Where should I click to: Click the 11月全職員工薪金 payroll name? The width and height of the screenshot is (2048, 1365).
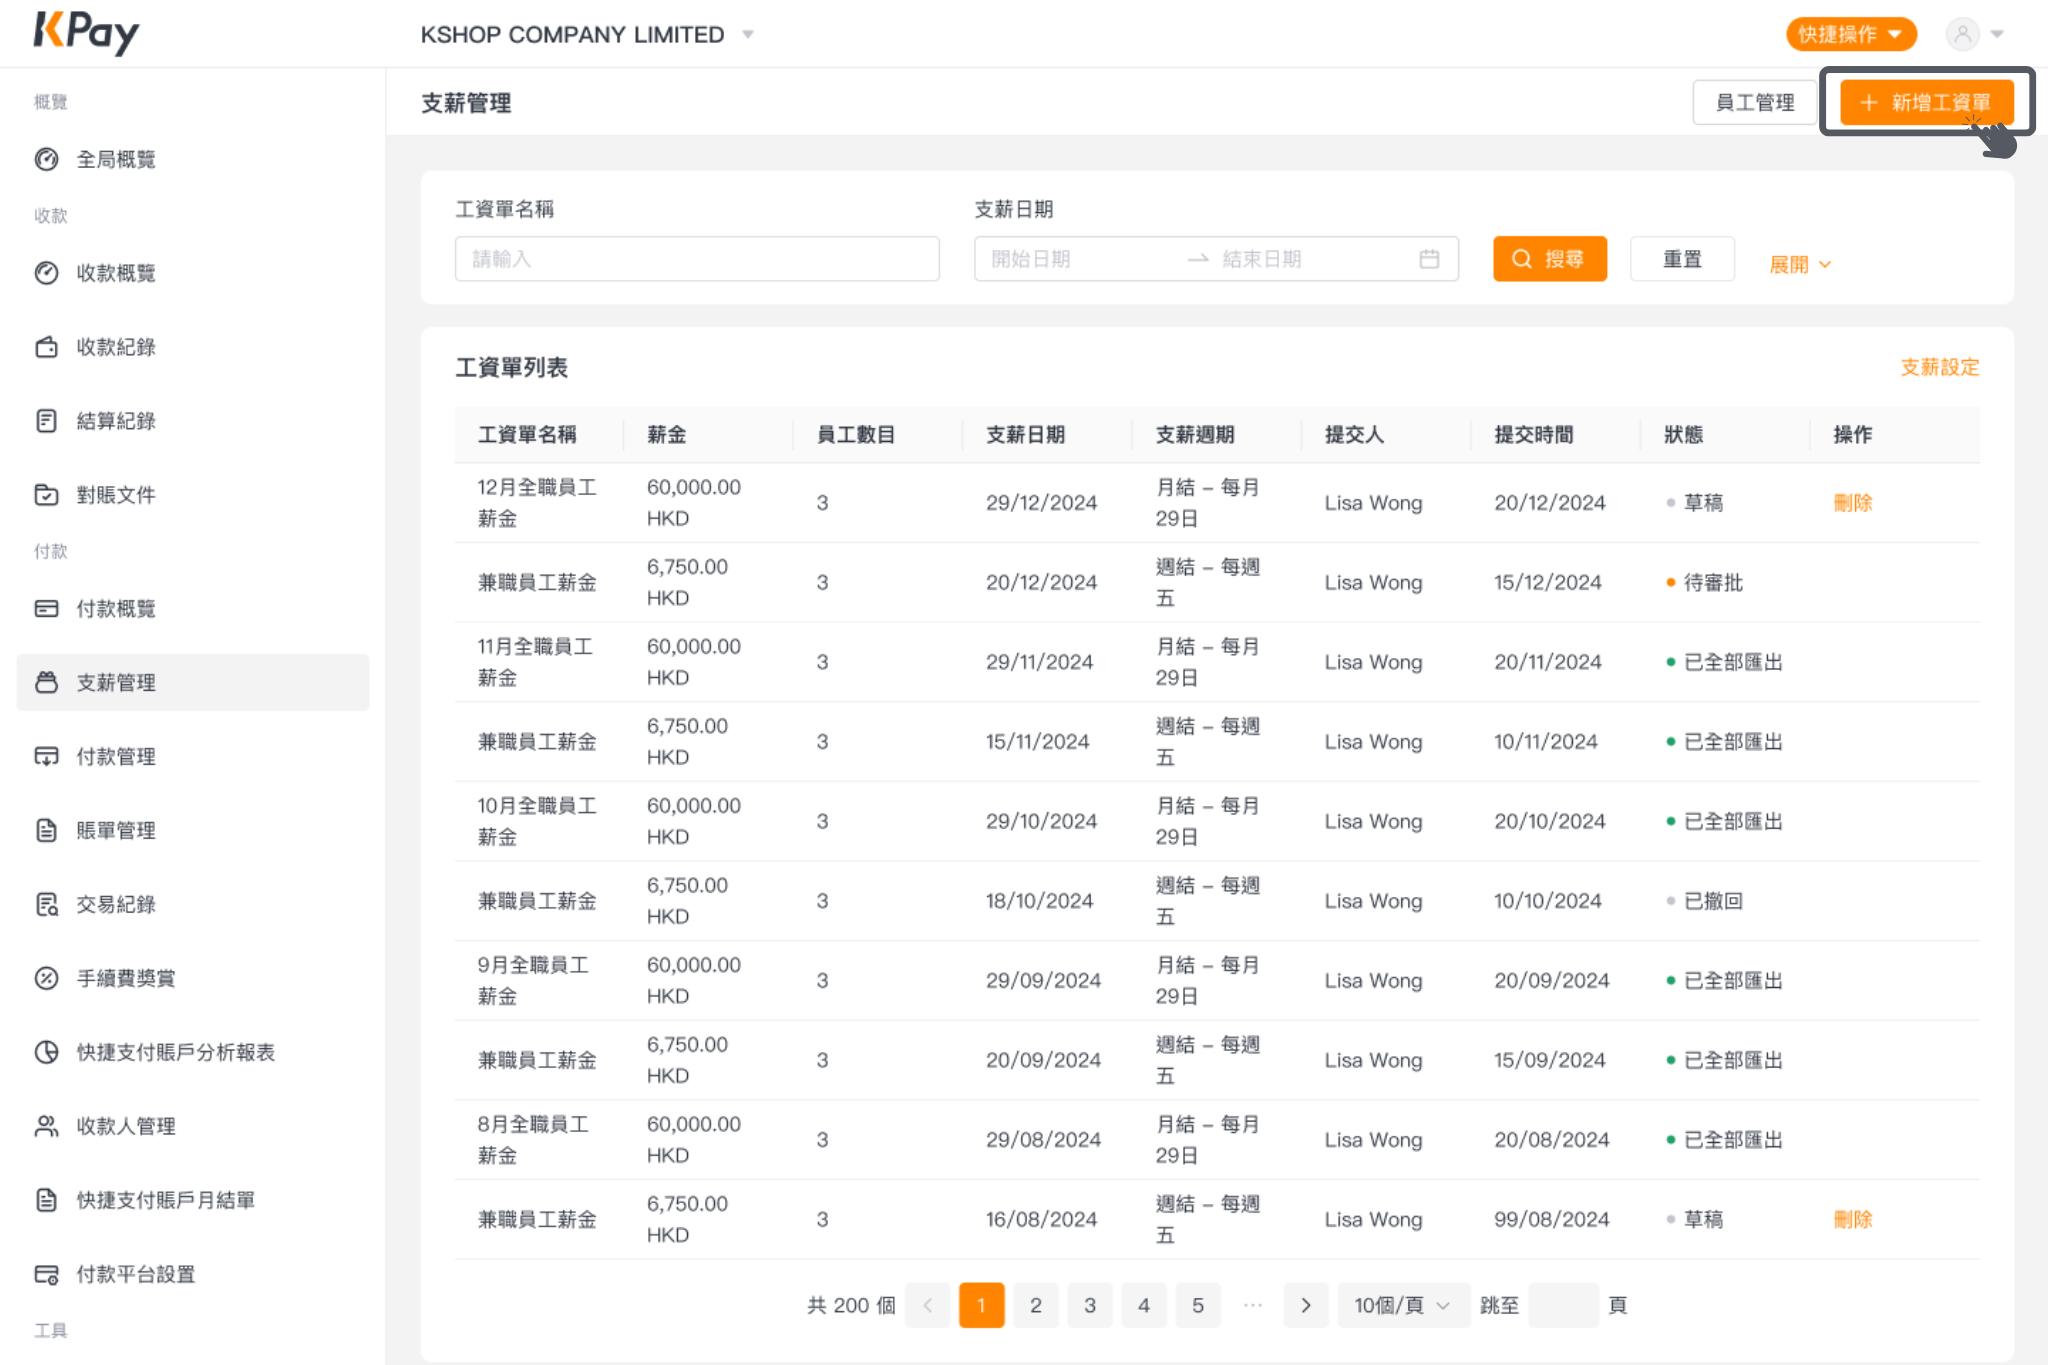537,662
